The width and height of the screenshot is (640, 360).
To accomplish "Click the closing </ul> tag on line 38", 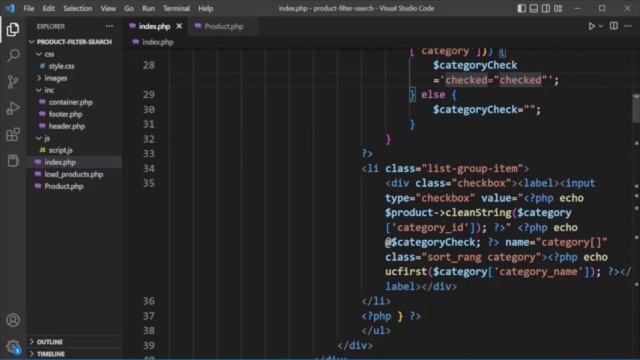I will click(376, 330).
